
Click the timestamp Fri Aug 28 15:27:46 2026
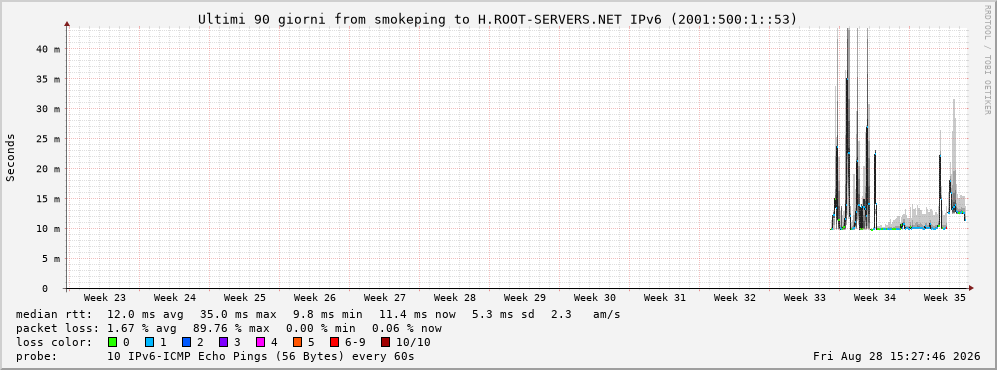[x=897, y=356]
